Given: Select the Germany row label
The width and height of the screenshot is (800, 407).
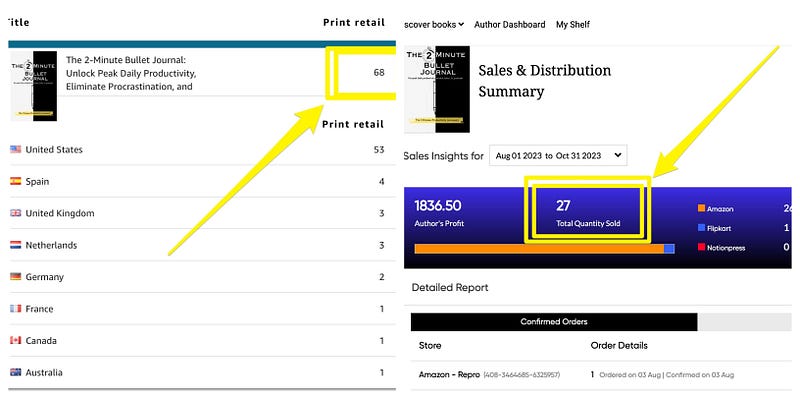Looking at the screenshot, I should click(44, 277).
